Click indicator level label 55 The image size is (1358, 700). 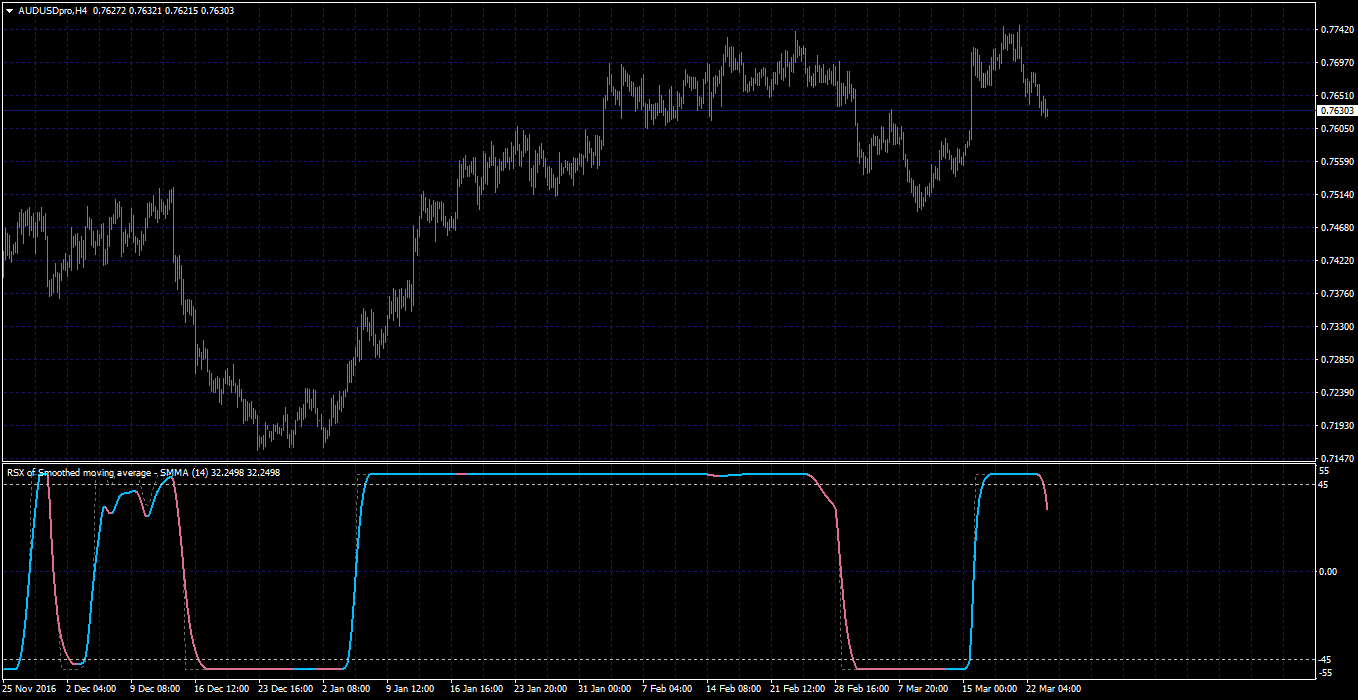[1325, 470]
